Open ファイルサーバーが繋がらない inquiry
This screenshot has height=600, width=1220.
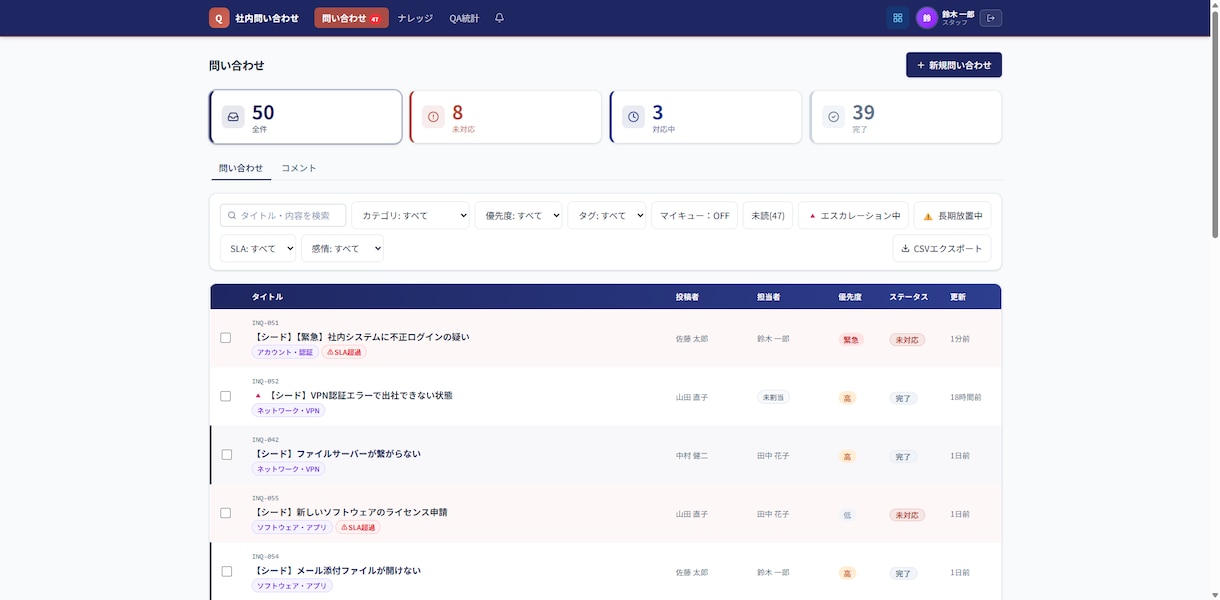tap(336, 454)
